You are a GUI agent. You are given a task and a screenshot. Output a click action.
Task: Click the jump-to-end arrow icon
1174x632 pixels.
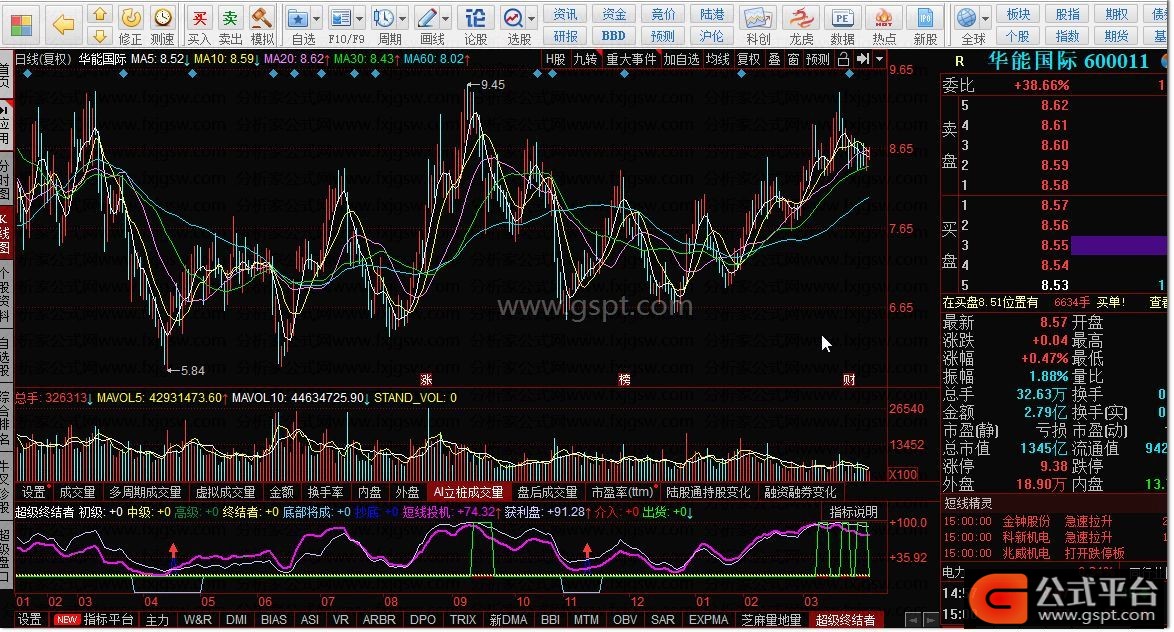tap(863, 59)
